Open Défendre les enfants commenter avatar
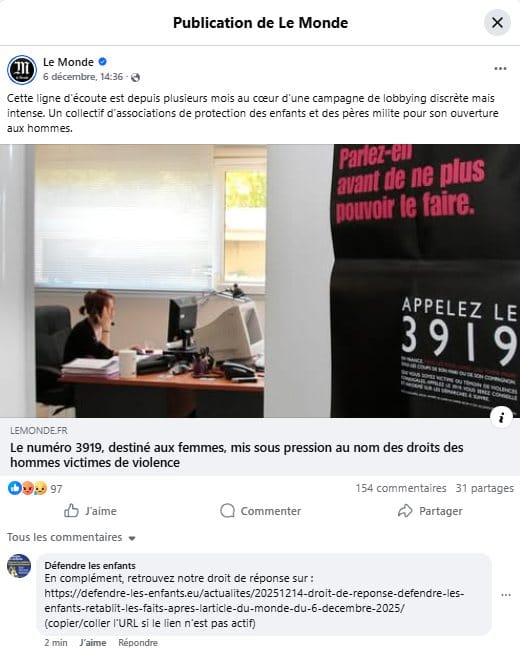The height and width of the screenshot is (649, 520). click(19, 565)
